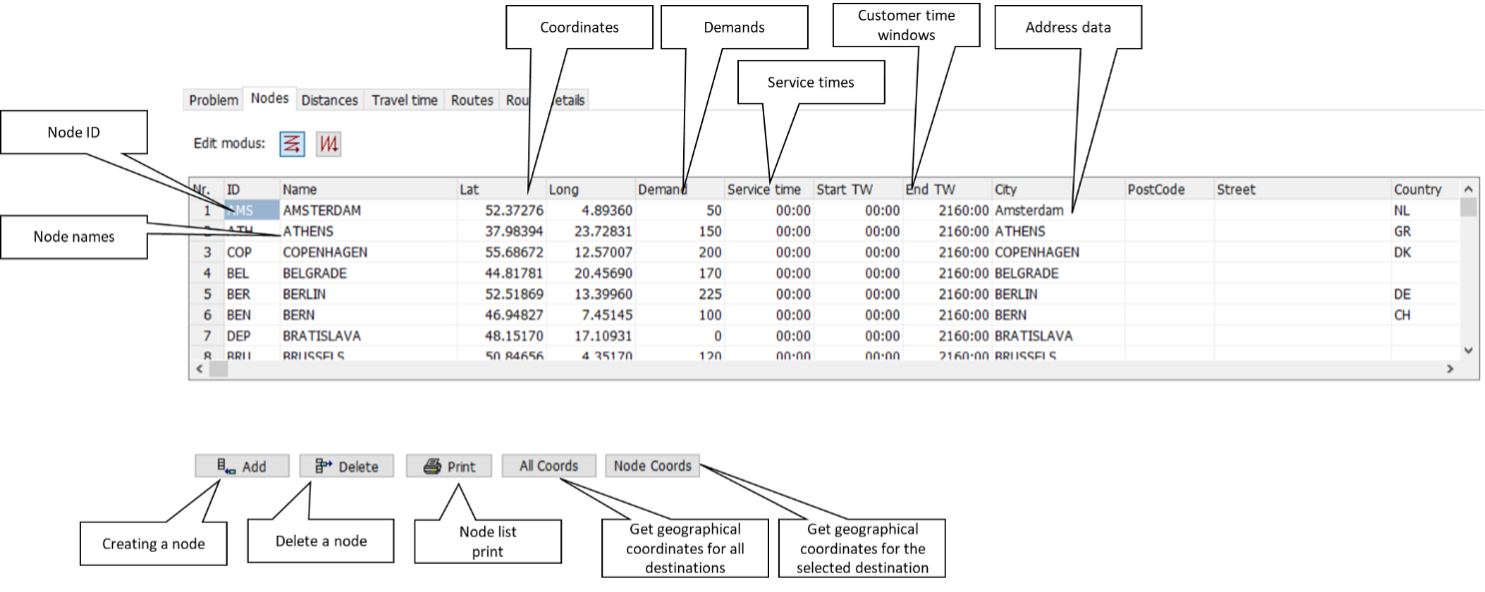Click the Country column header
This screenshot has width=1485, height=592.
tap(1417, 190)
